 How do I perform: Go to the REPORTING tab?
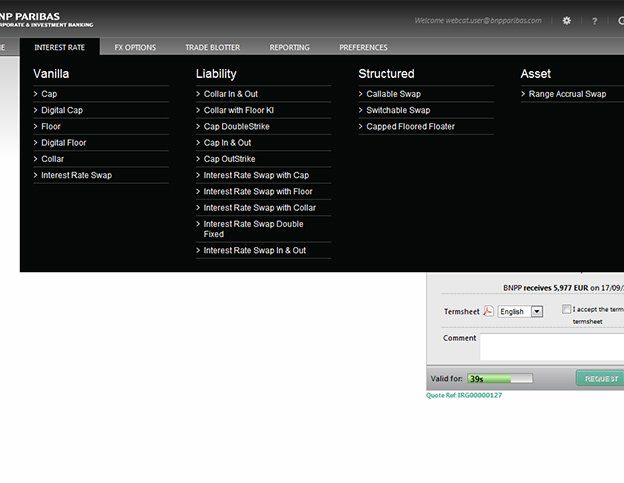(289, 47)
